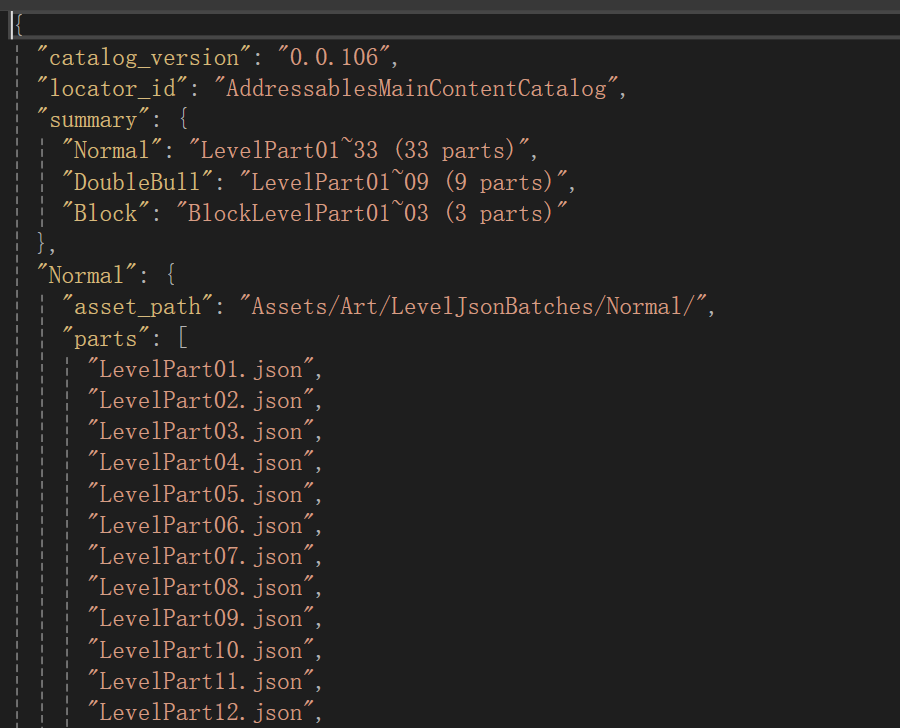Click the "Normal" object key opening a brace
900x728 pixels.
click(x=87, y=275)
